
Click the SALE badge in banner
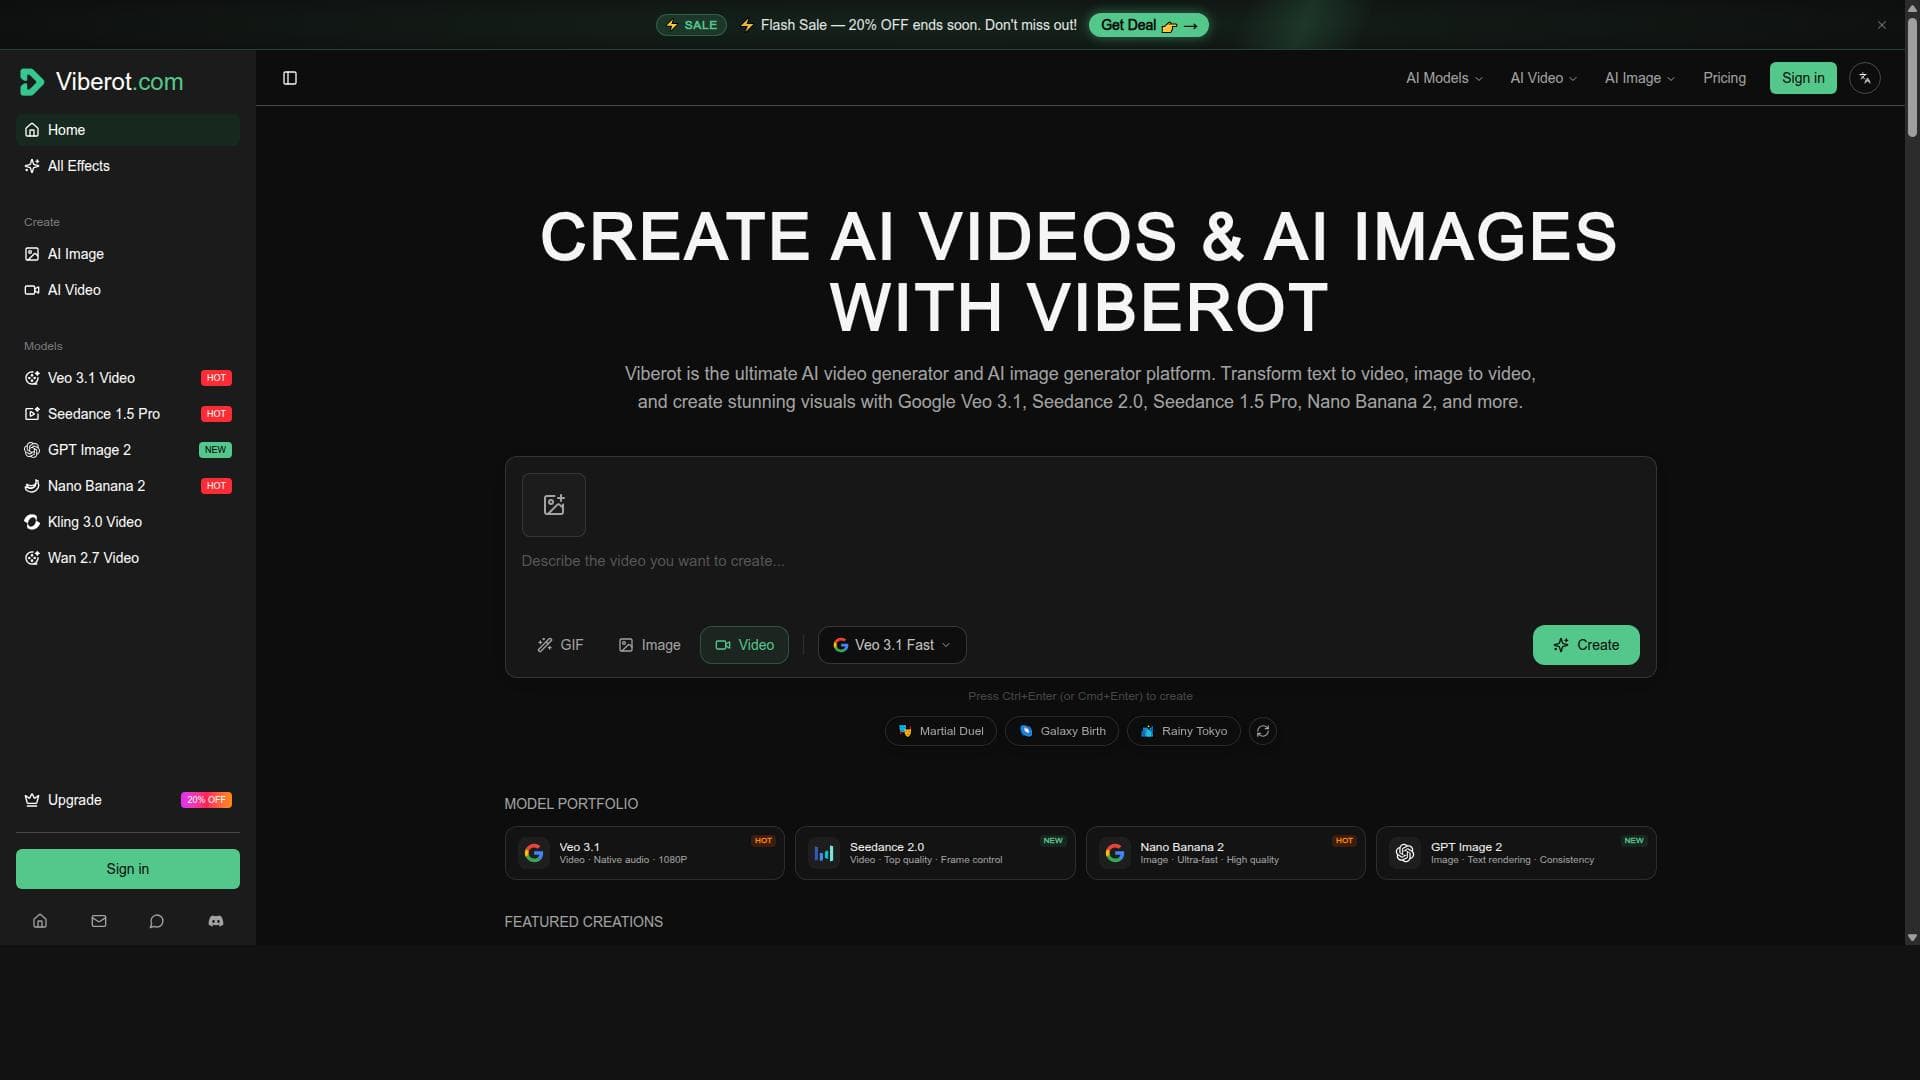(691, 25)
